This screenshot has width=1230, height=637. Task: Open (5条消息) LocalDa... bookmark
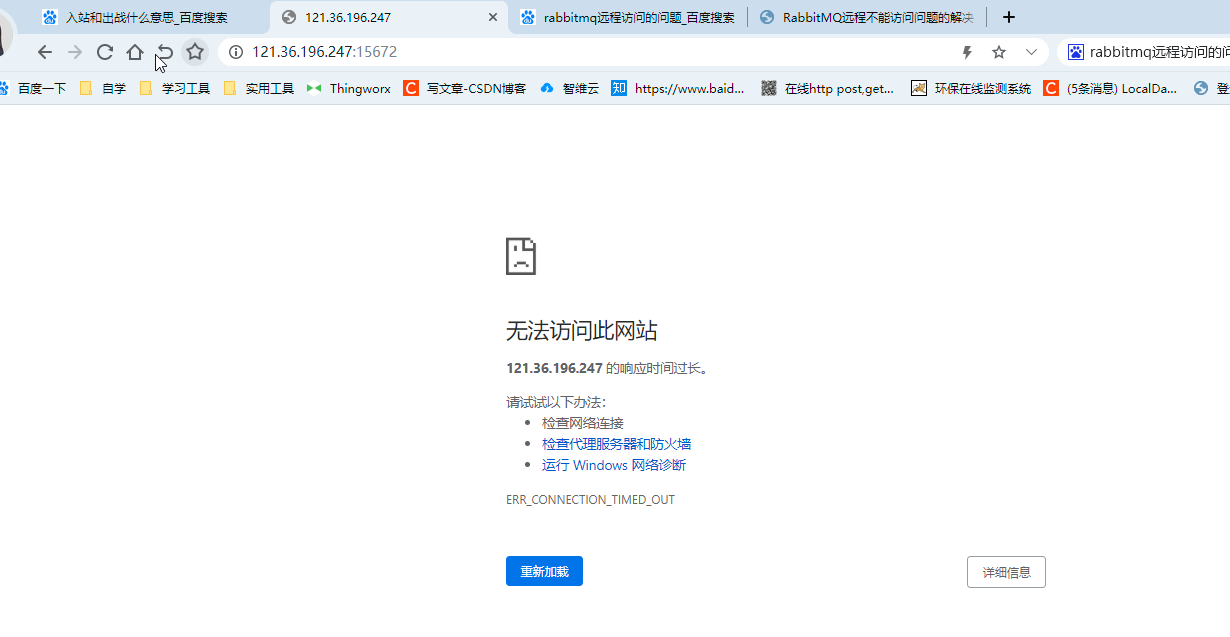coord(1110,88)
